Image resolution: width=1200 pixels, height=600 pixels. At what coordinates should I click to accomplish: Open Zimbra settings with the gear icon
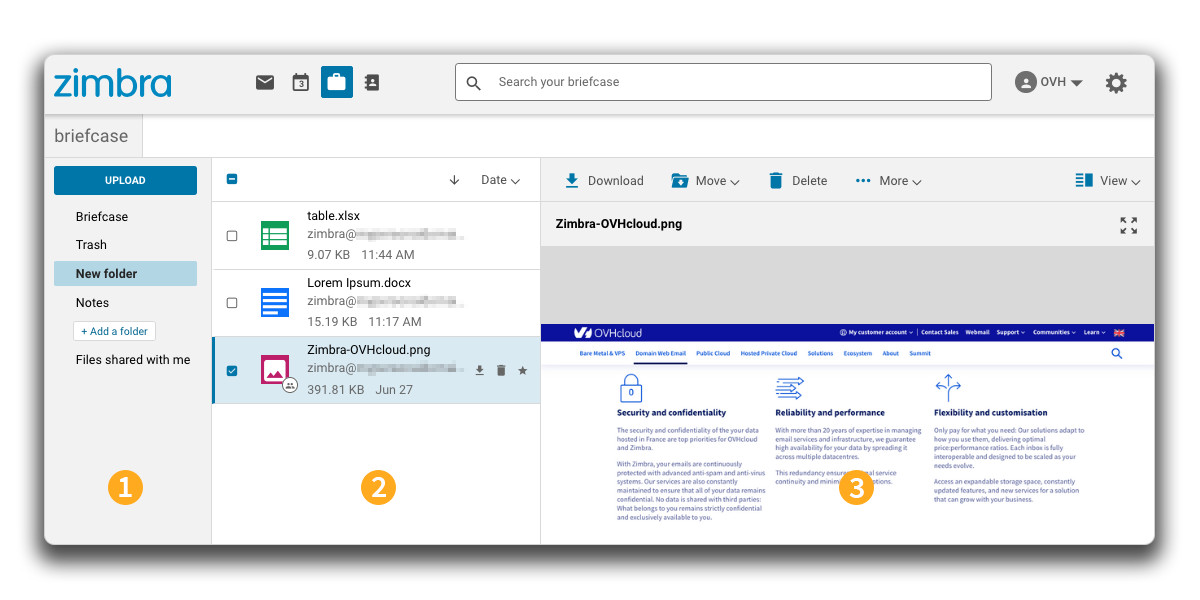[x=1116, y=83]
